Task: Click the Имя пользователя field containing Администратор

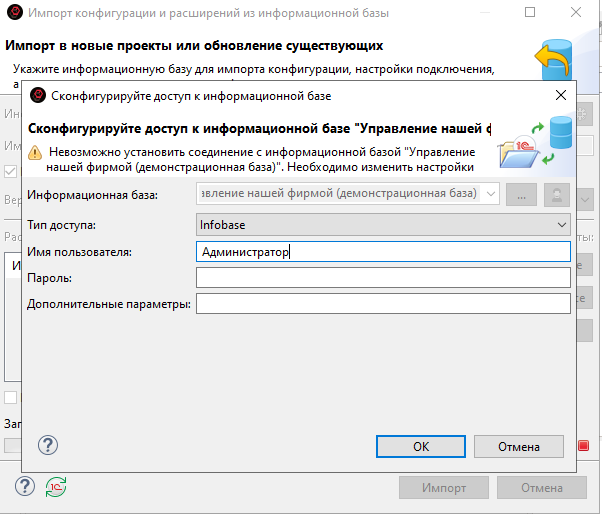Action: (x=383, y=253)
